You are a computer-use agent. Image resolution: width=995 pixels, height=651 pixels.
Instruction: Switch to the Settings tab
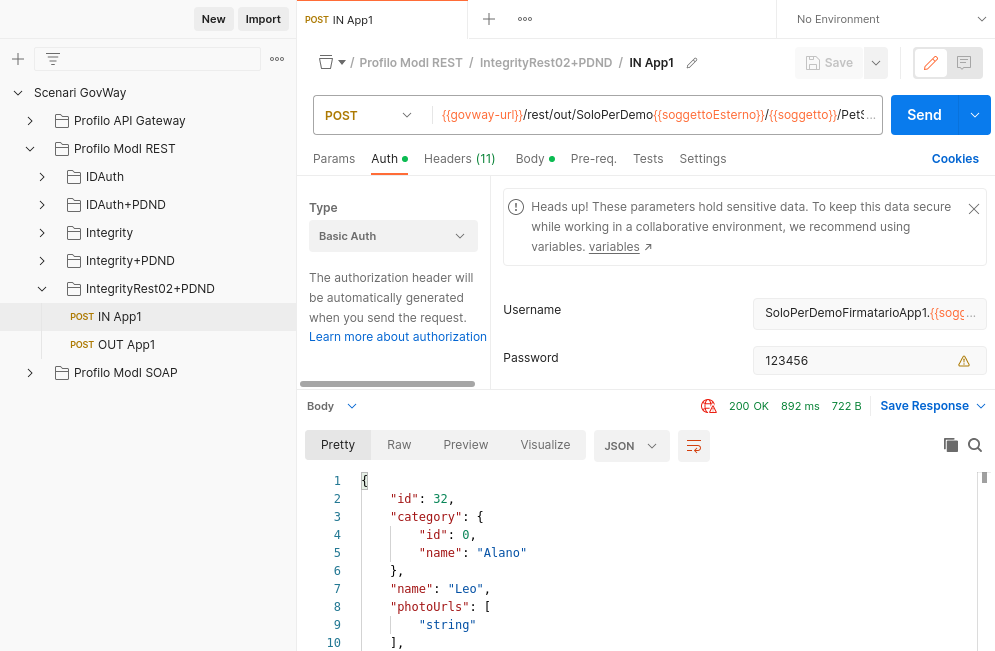coord(702,159)
